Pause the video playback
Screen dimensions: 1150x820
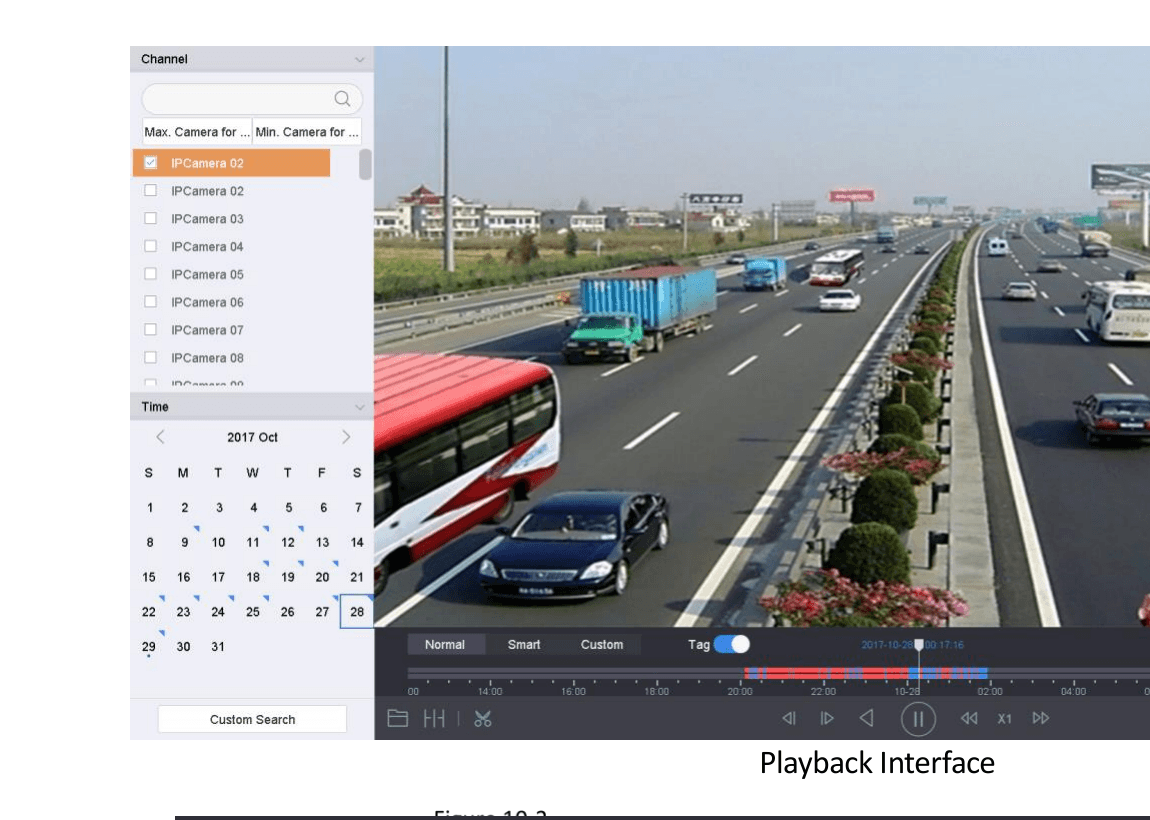click(918, 719)
